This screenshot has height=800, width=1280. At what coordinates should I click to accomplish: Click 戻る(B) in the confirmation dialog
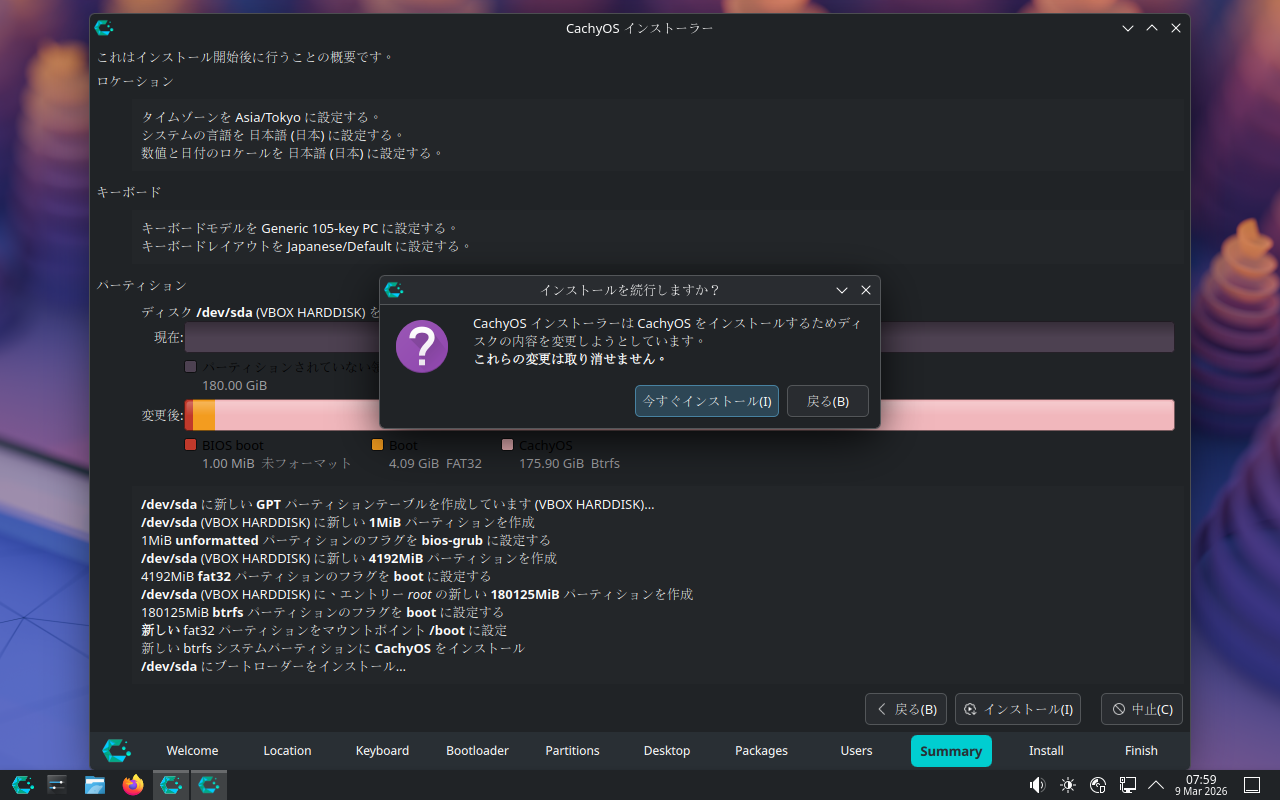tap(828, 401)
